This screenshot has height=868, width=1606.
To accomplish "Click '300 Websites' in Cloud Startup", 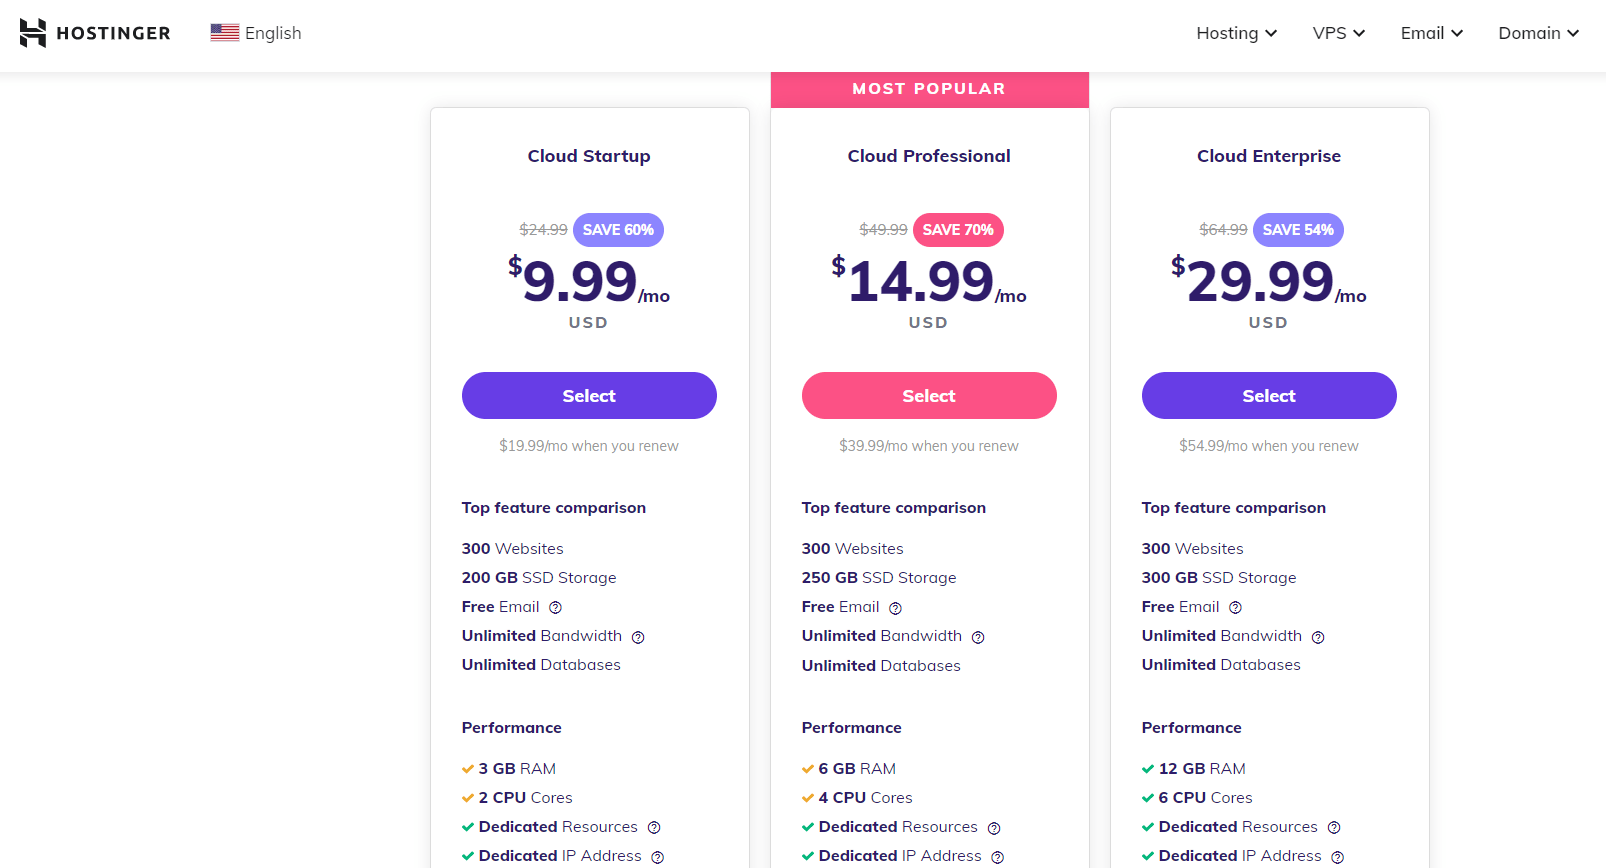I will pos(513,549).
